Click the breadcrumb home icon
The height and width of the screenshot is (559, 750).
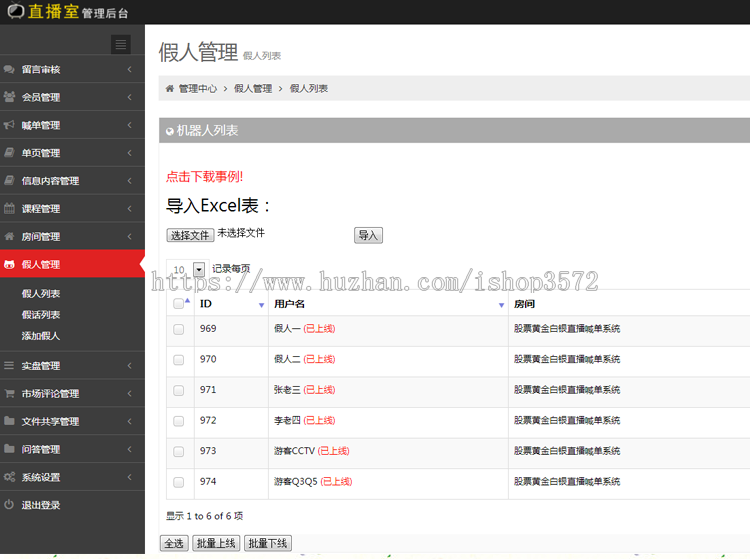tap(169, 88)
